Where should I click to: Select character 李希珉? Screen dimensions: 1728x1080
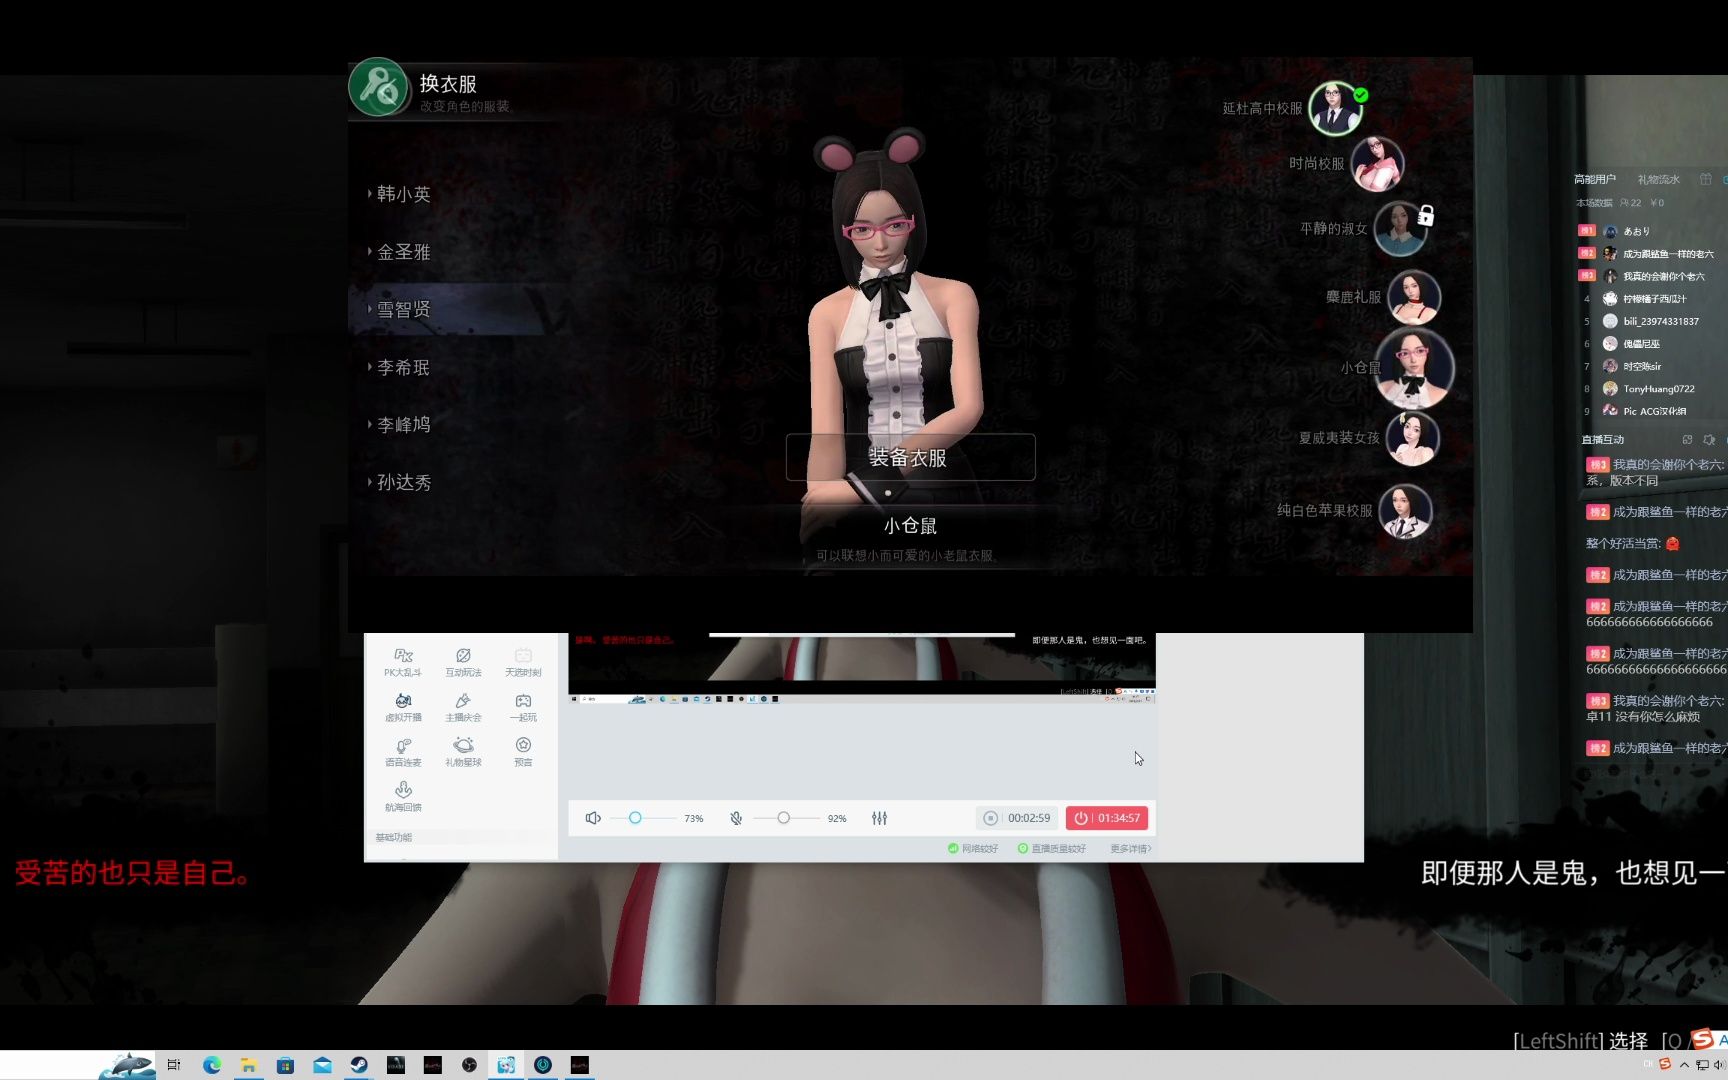click(404, 367)
